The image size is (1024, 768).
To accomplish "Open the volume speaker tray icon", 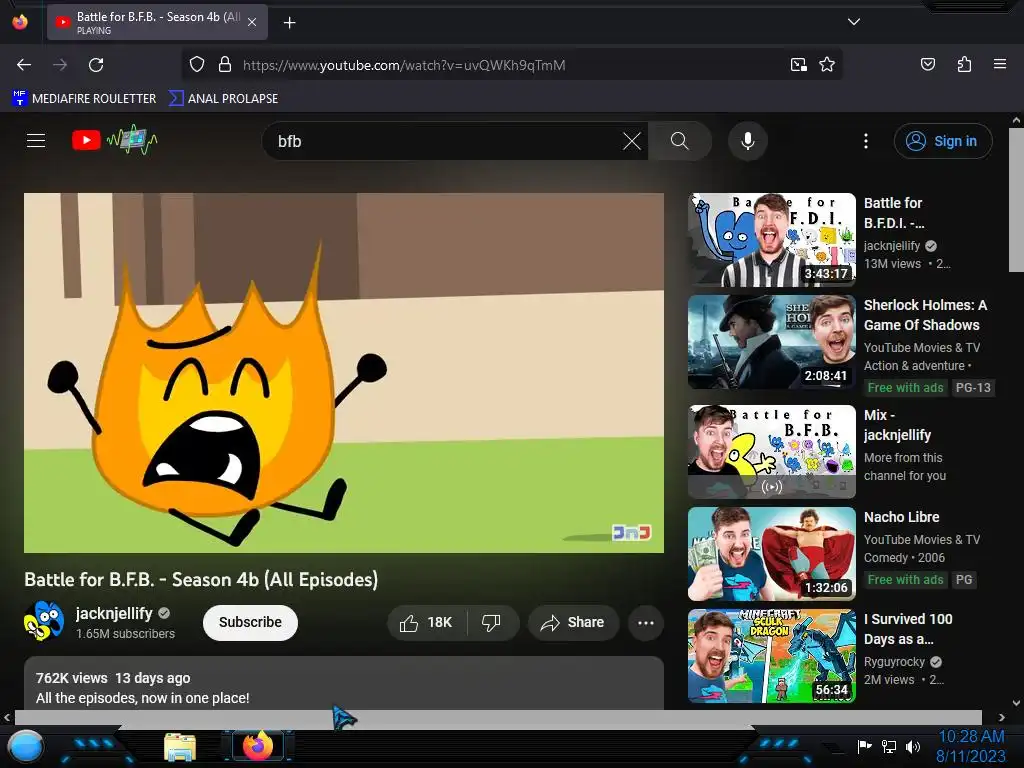I will (x=913, y=746).
